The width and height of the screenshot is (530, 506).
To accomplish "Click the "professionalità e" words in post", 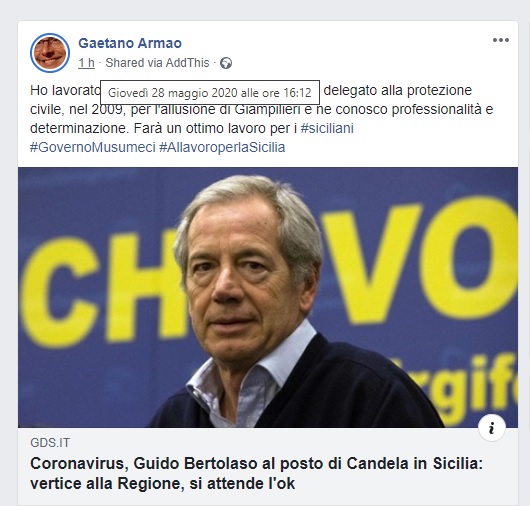I will point(442,110).
